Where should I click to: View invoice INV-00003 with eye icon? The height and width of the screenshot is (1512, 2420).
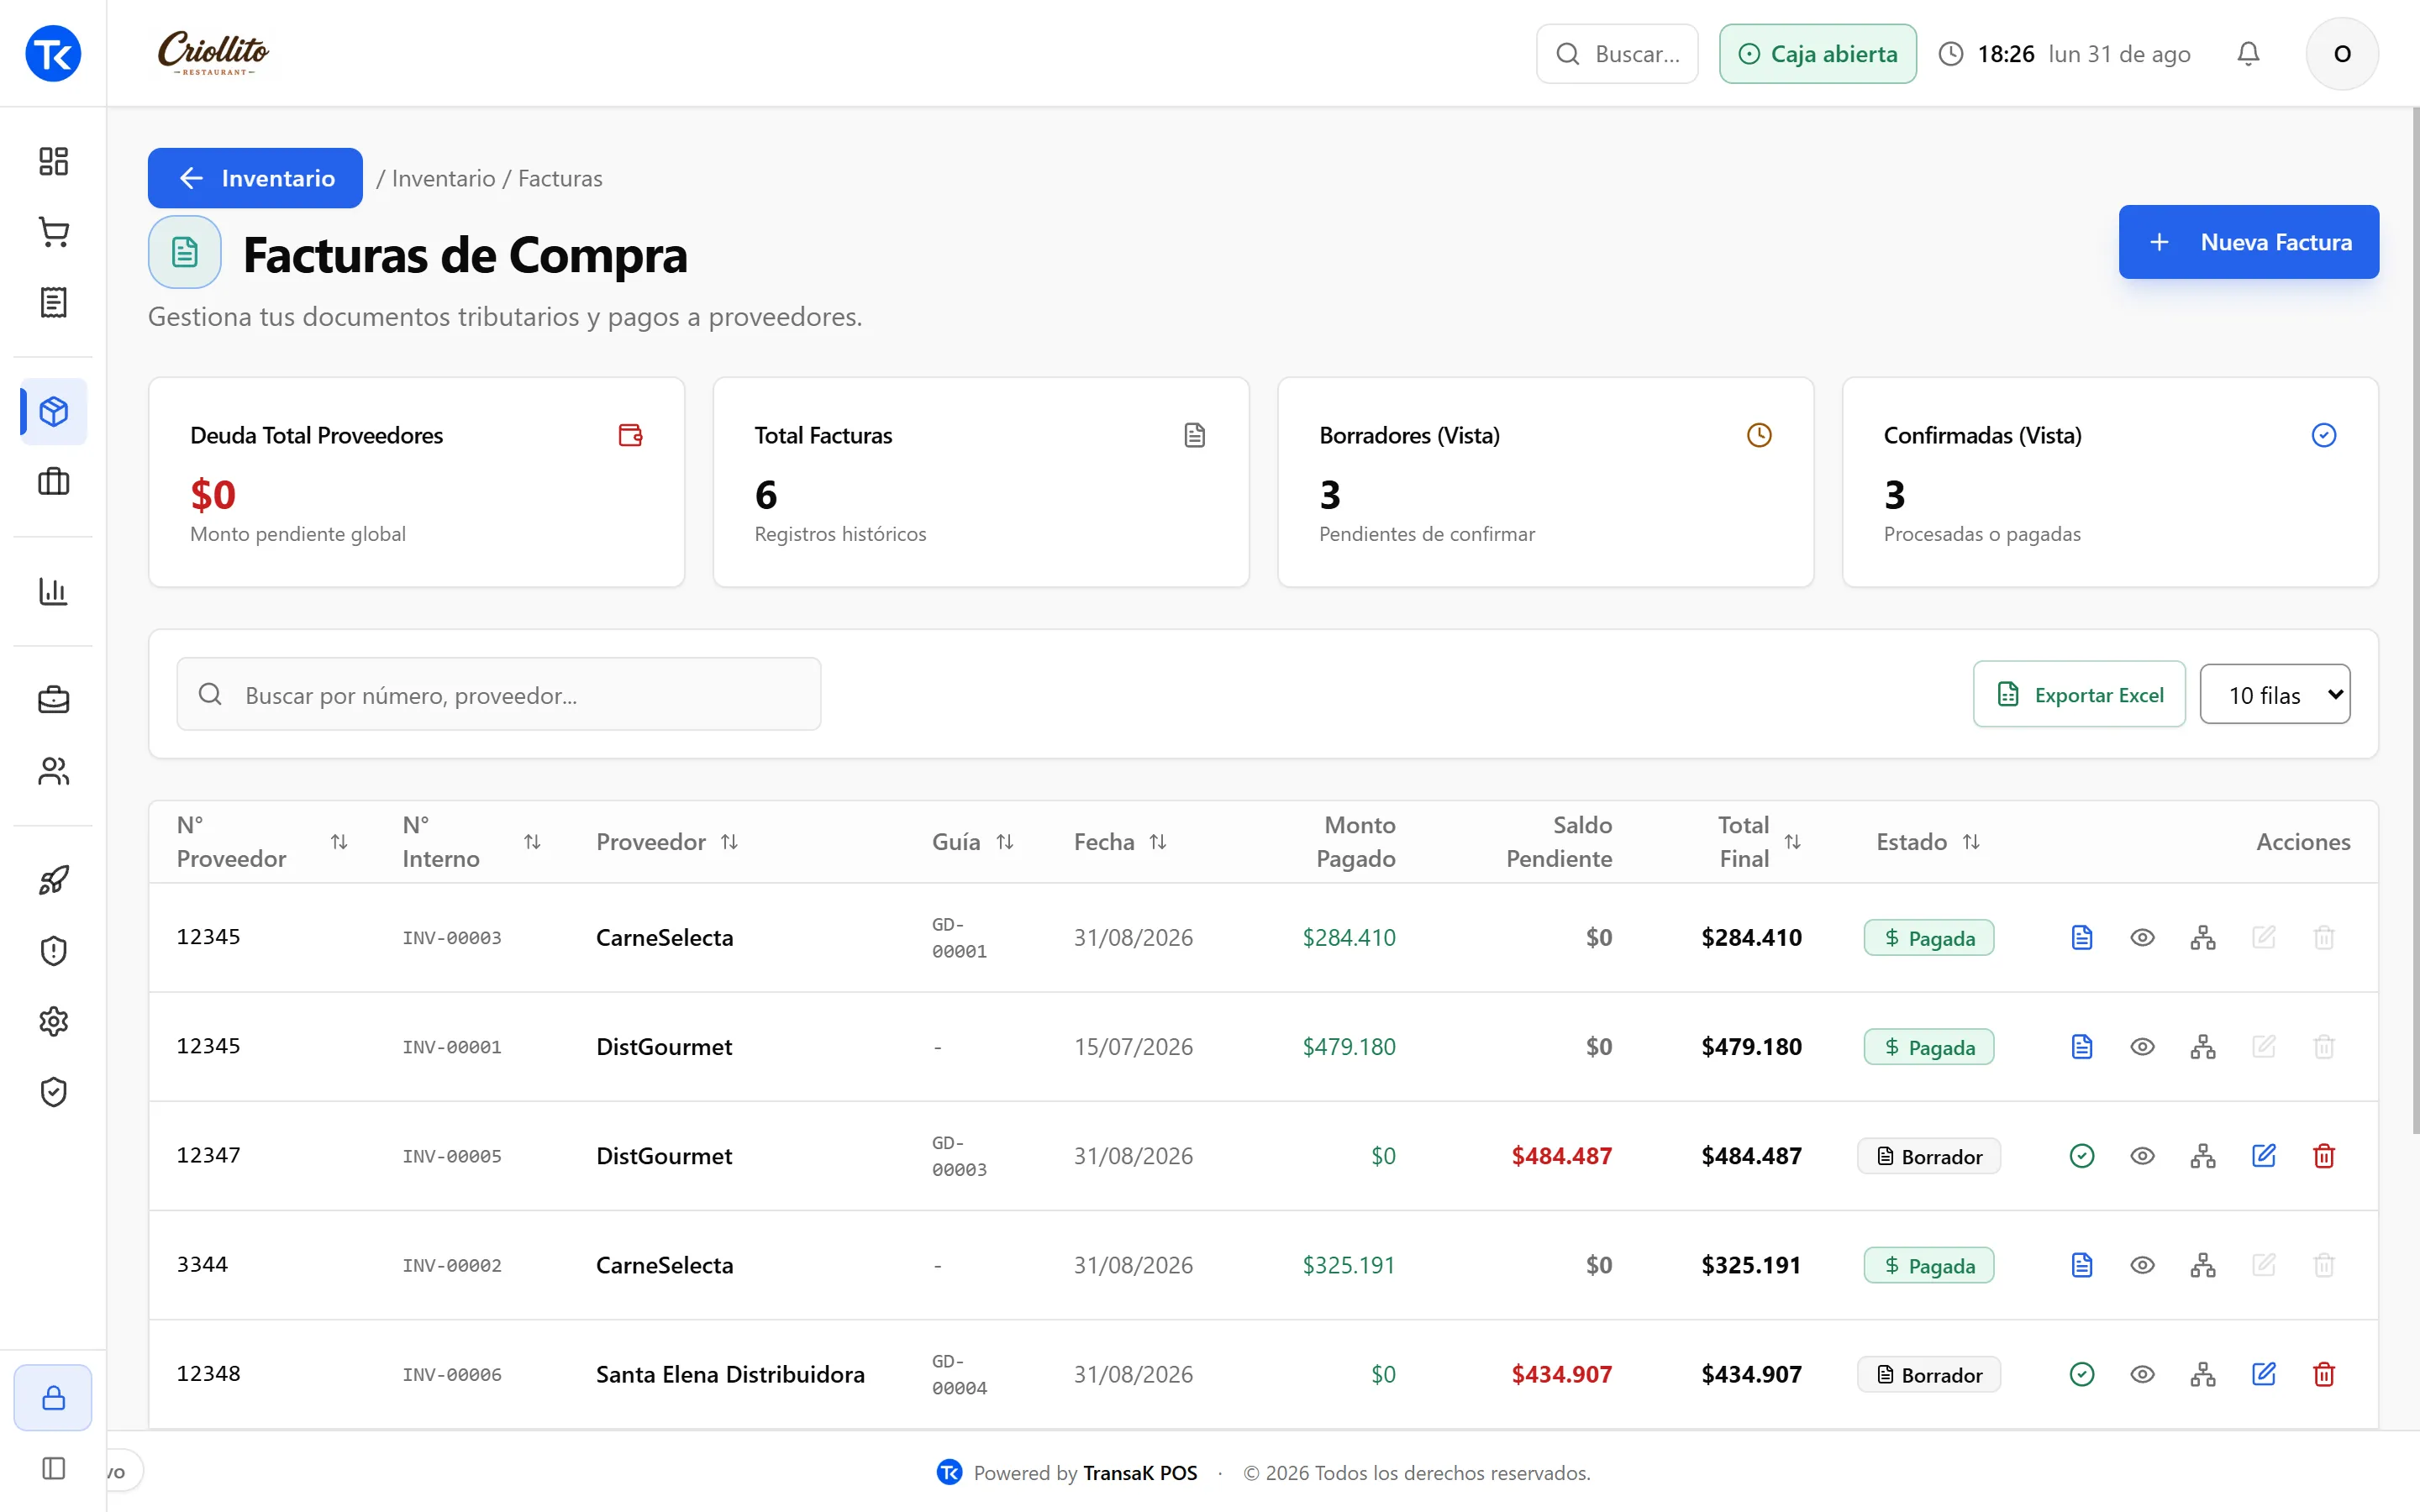(x=2142, y=937)
